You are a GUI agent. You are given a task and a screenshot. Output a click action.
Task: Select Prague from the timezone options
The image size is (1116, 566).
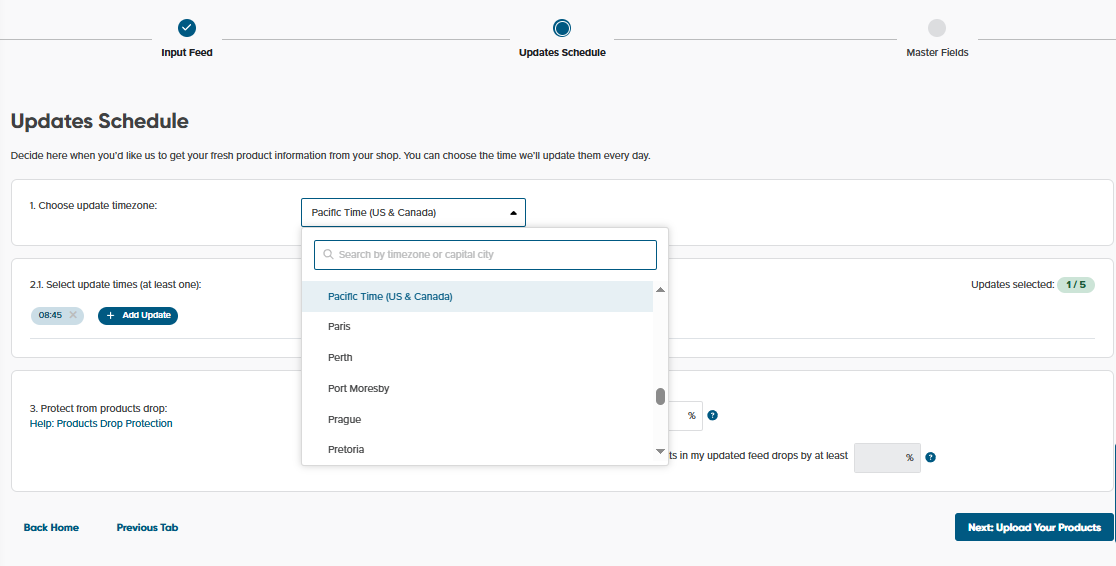[x=344, y=420]
